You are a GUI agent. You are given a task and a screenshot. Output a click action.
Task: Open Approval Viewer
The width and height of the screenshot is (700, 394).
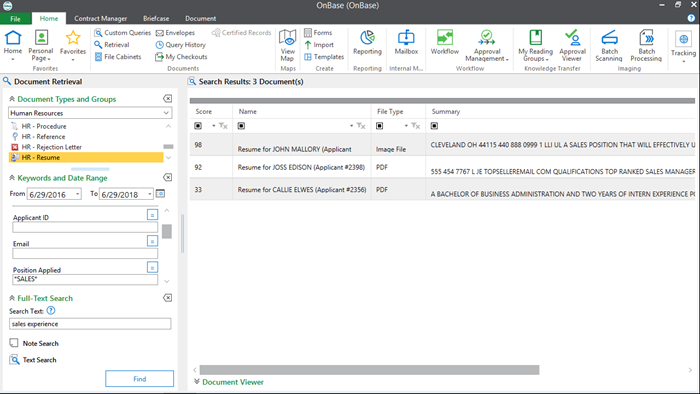point(572,46)
